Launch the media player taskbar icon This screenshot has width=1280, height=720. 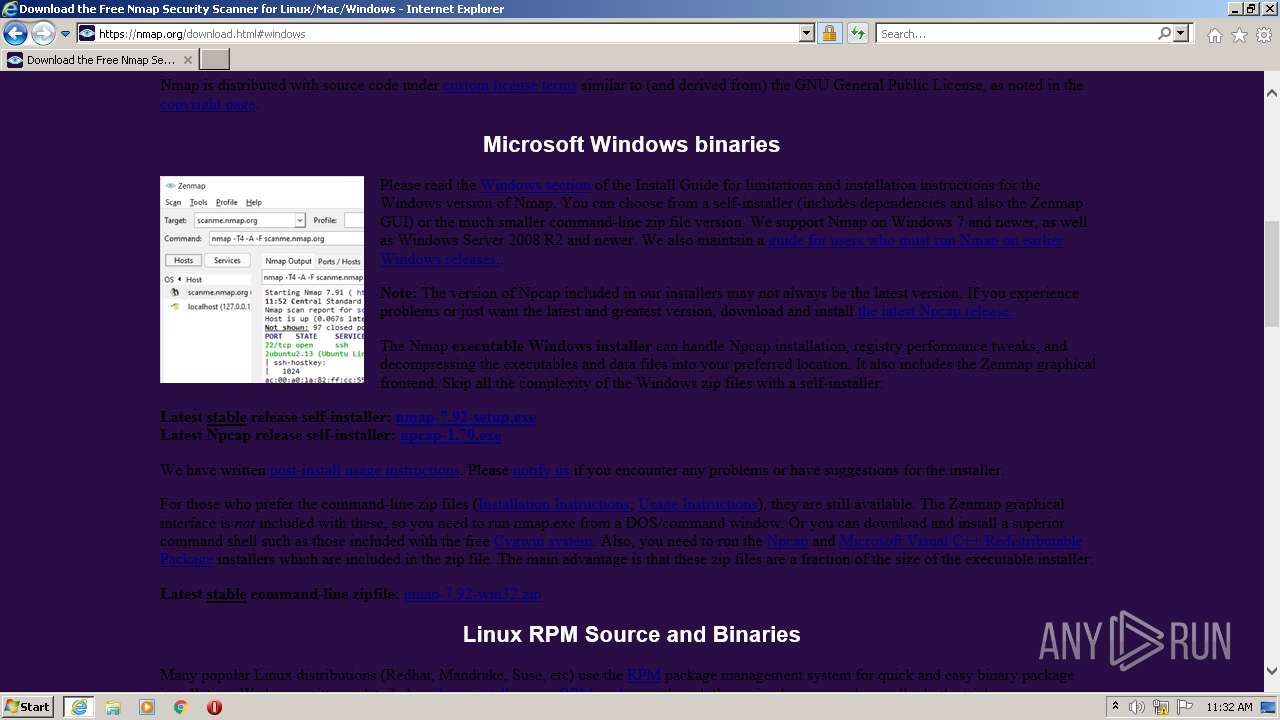147,707
